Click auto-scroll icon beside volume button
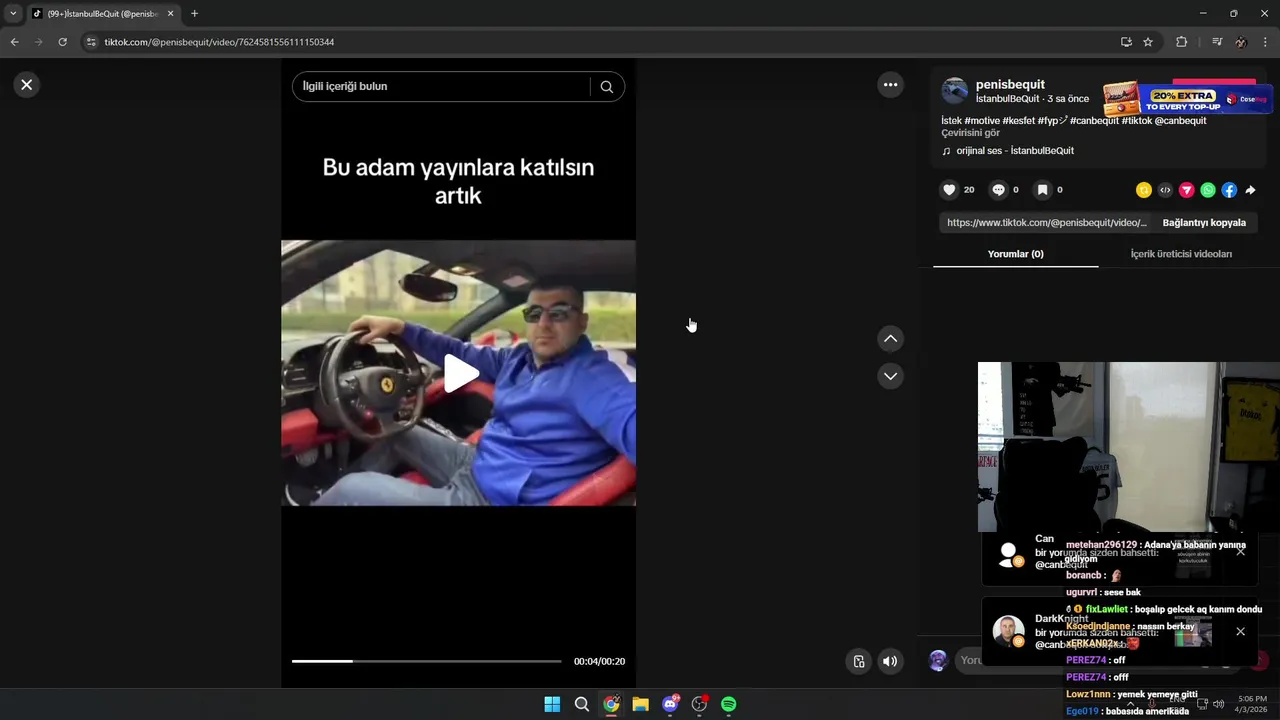1280x720 pixels. coord(858,661)
